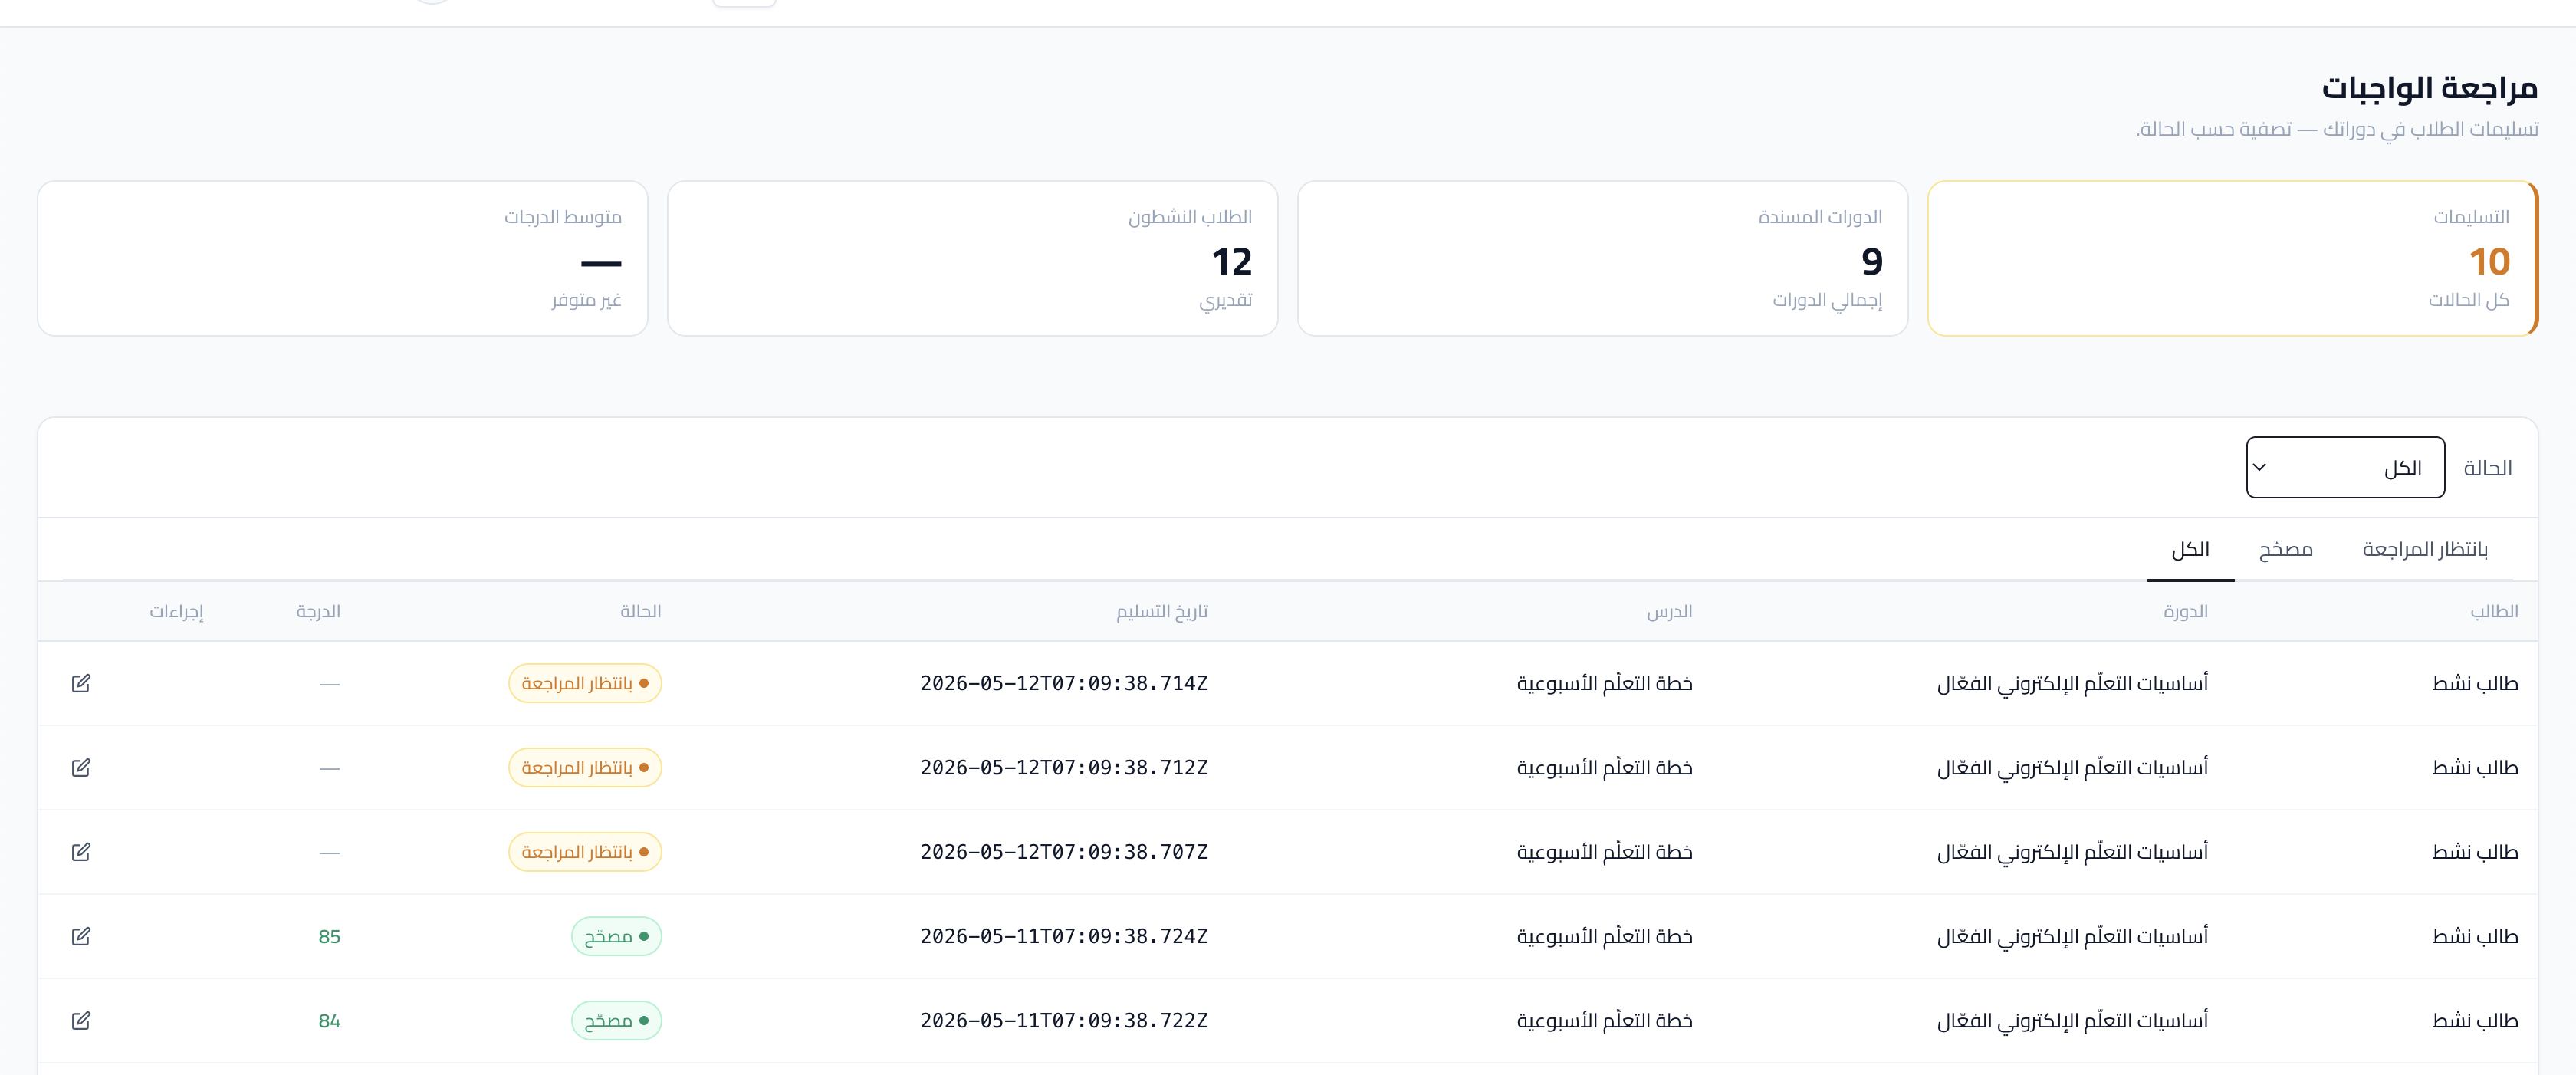Click date 2026-05-12T07:09:38.714Z
The width and height of the screenshot is (2576, 1075).
click(1064, 683)
